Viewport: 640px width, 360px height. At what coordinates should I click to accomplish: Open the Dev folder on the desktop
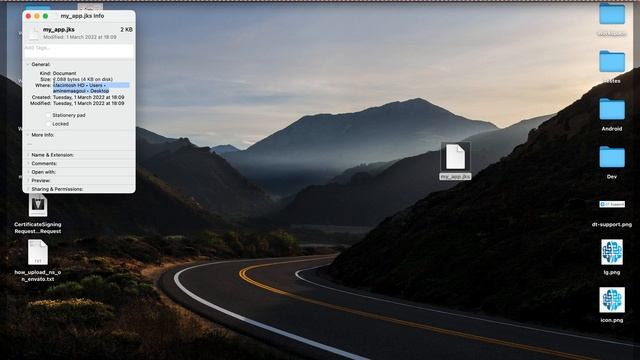612,157
